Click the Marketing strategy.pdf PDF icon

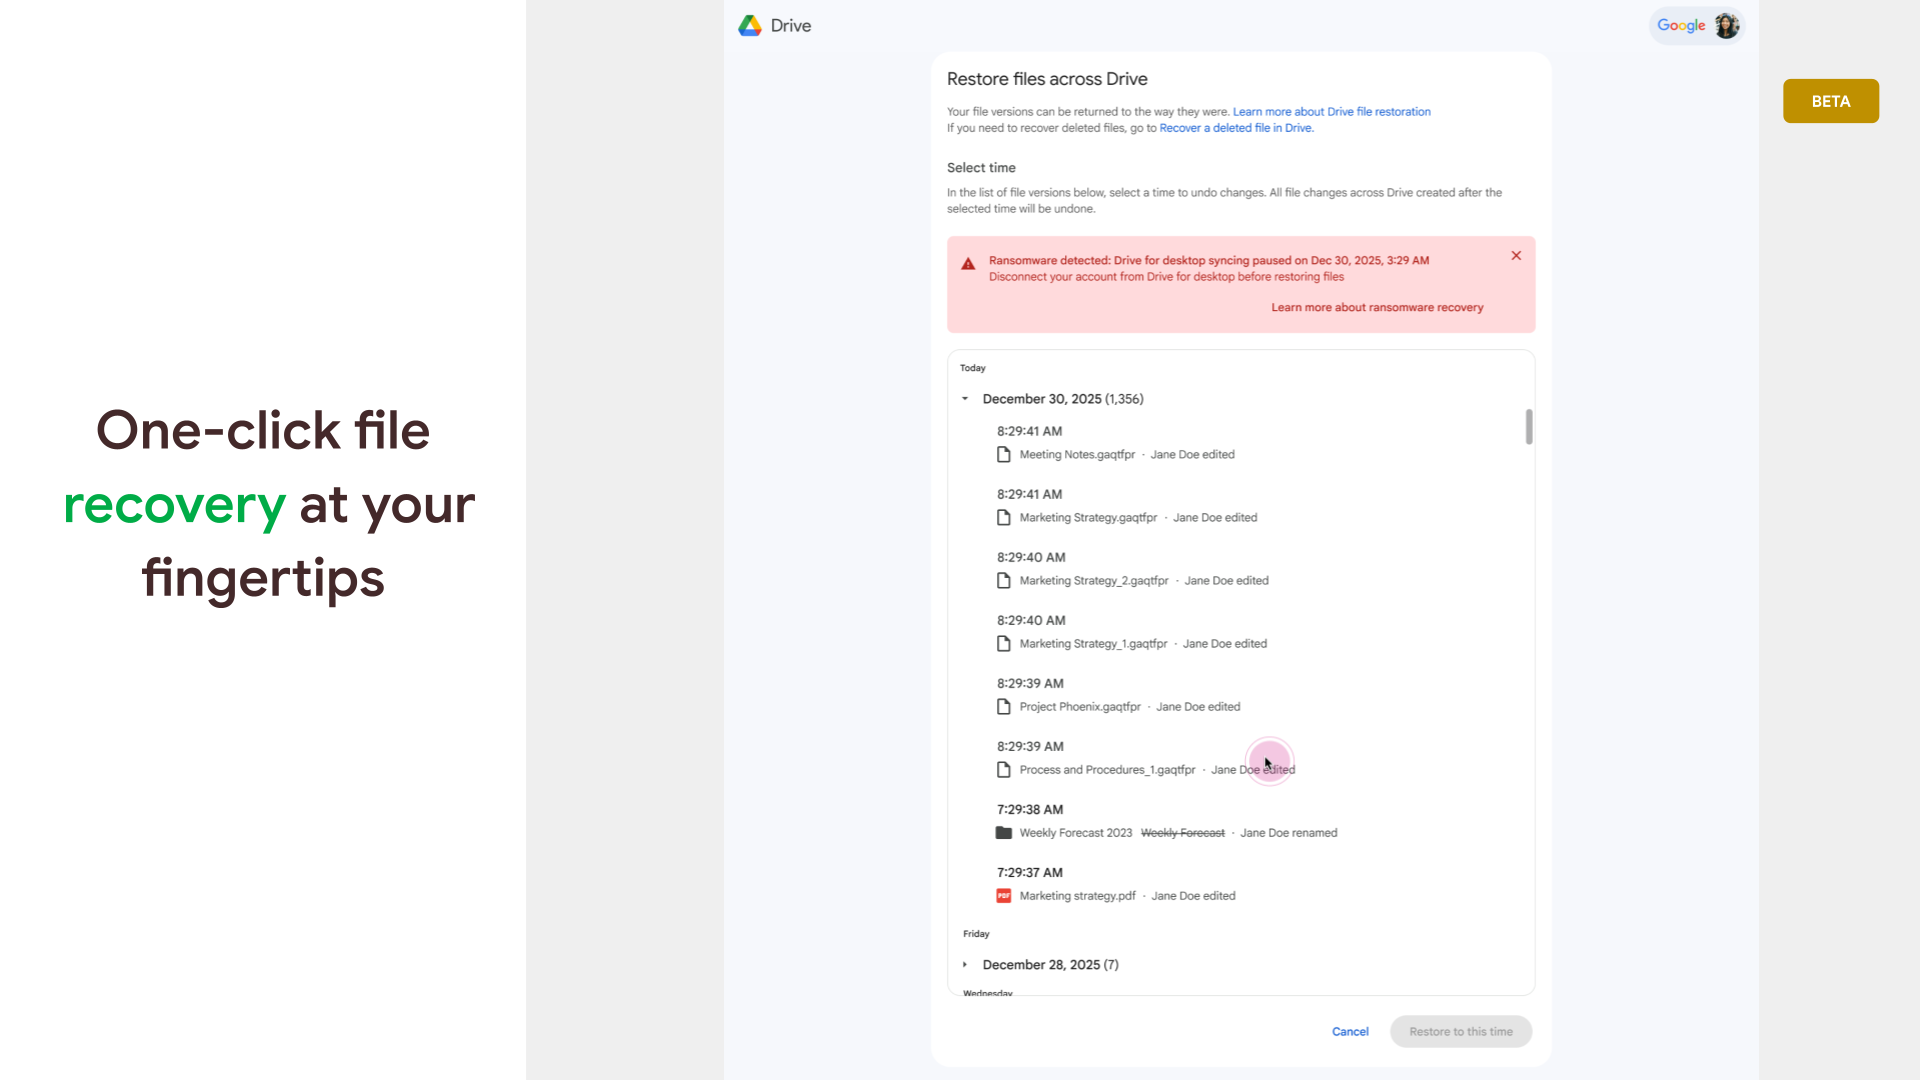pyautogui.click(x=1003, y=896)
